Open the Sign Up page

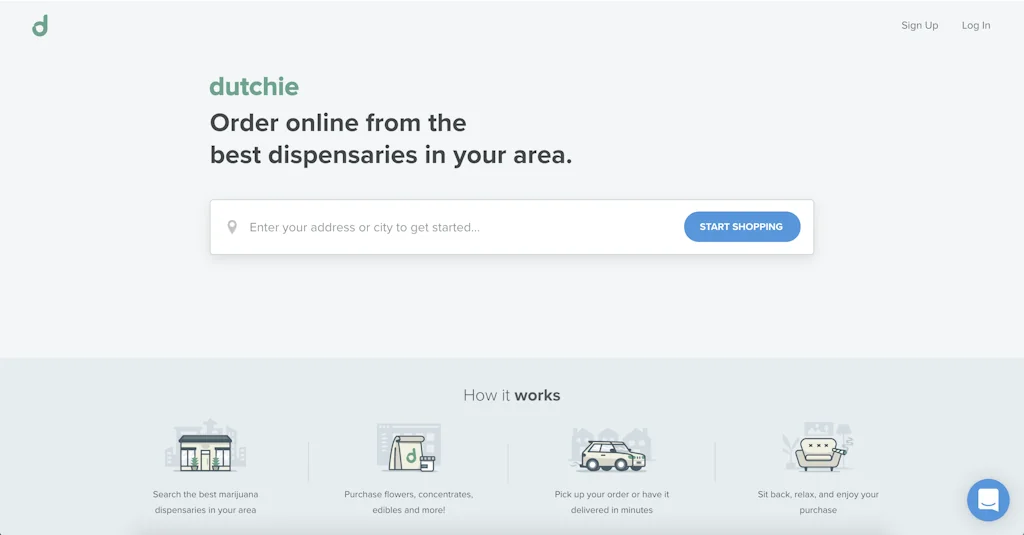coord(920,25)
